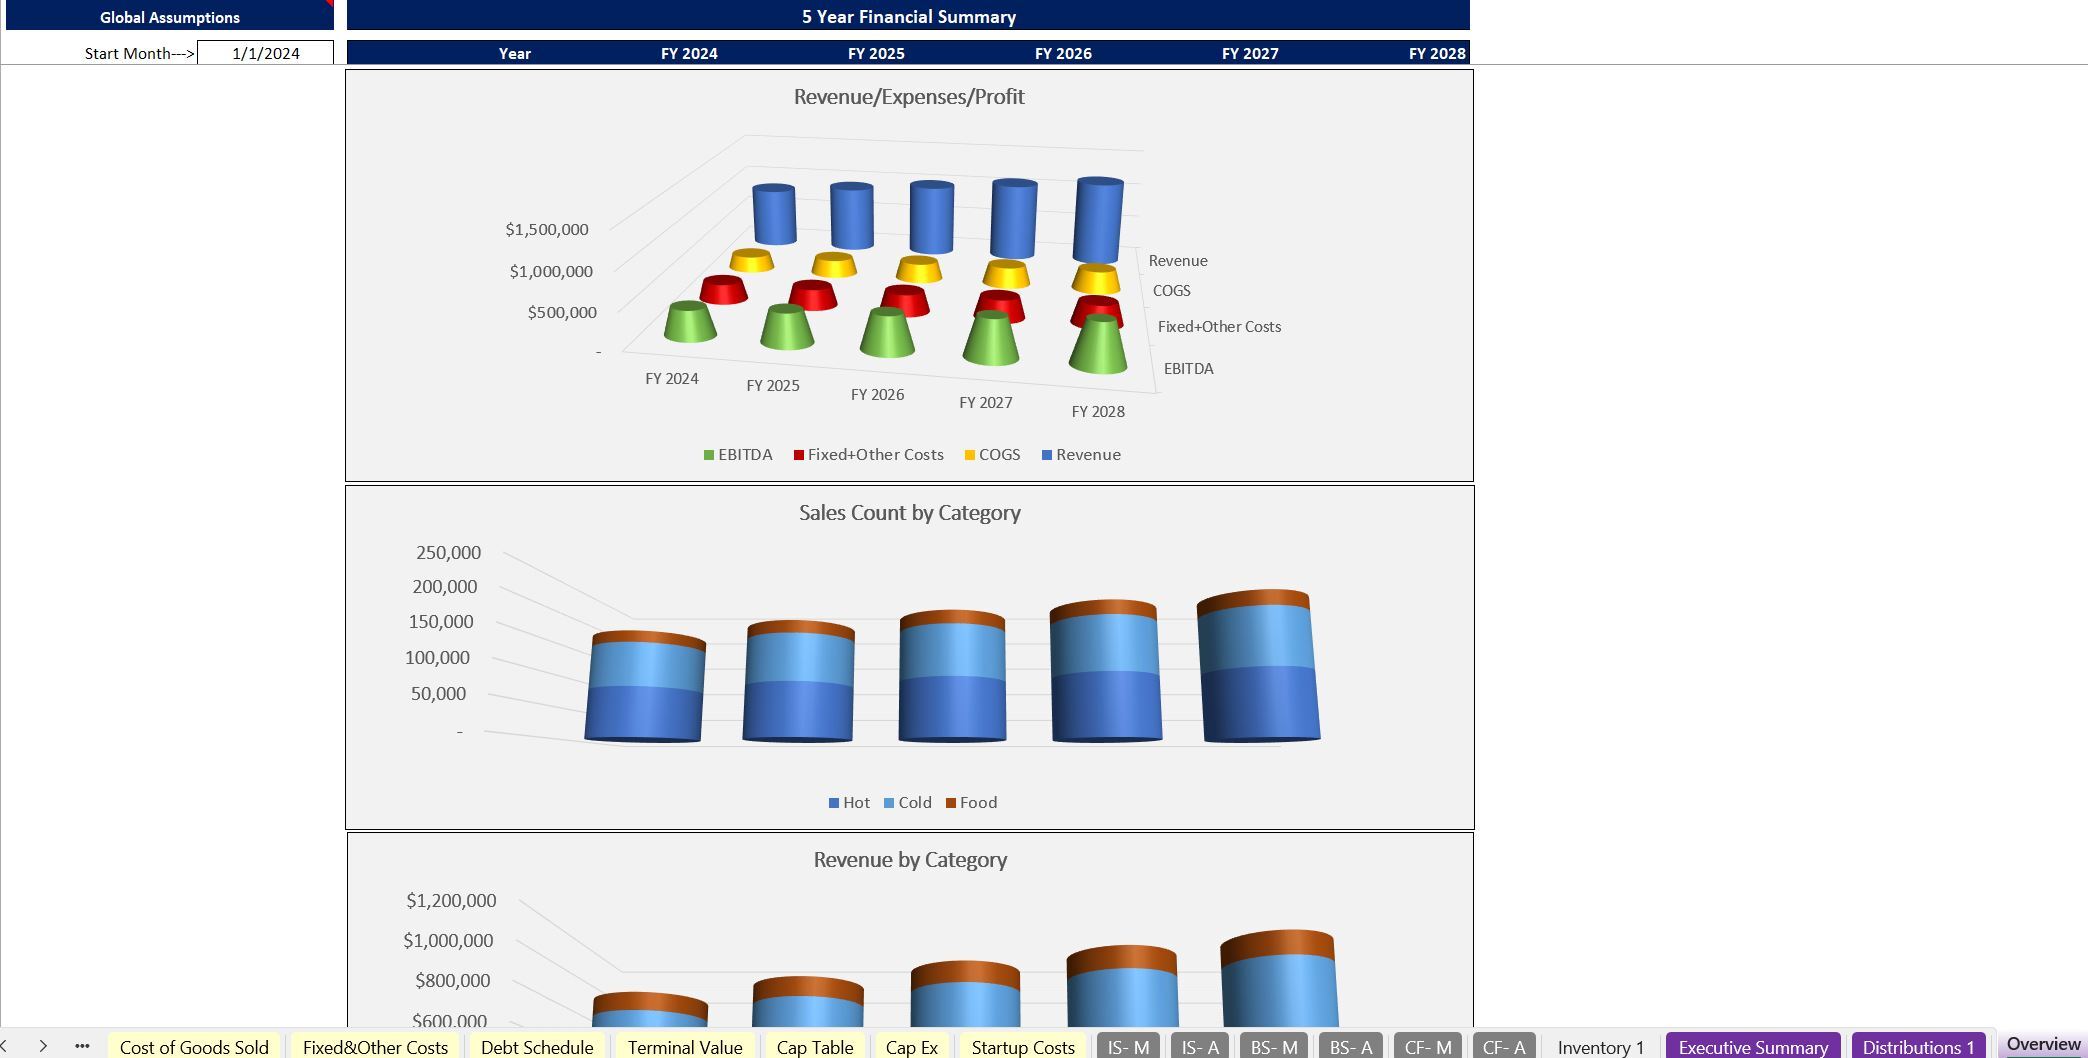The image size is (2088, 1058).
Task: Select the Cap Table sheet tab
Action: pos(815,1046)
